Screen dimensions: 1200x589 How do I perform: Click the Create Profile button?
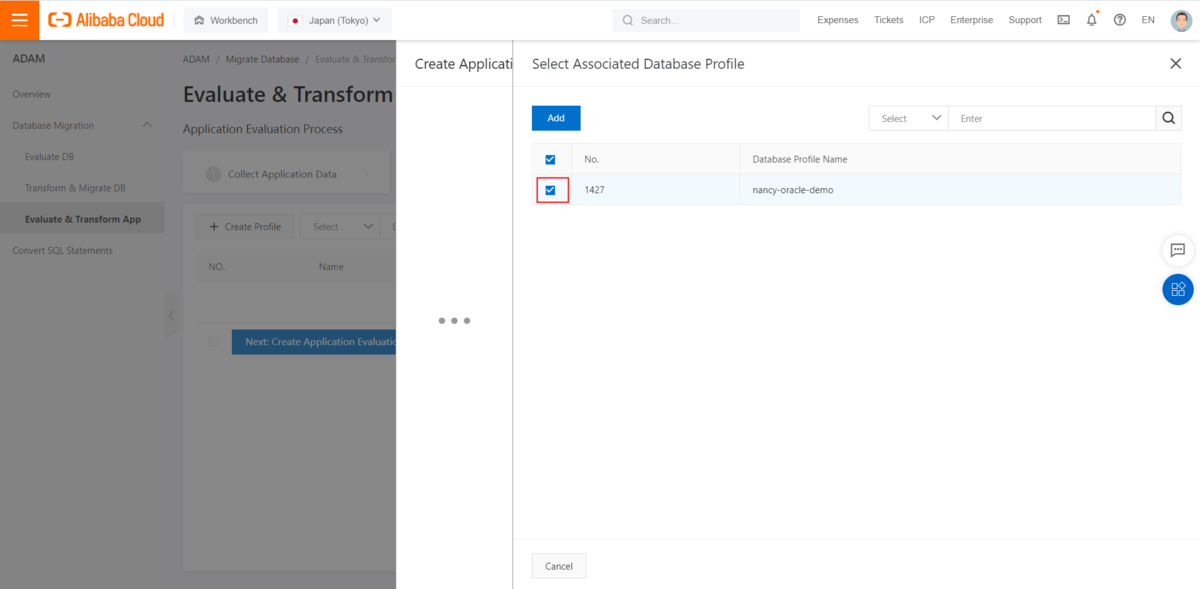245,227
